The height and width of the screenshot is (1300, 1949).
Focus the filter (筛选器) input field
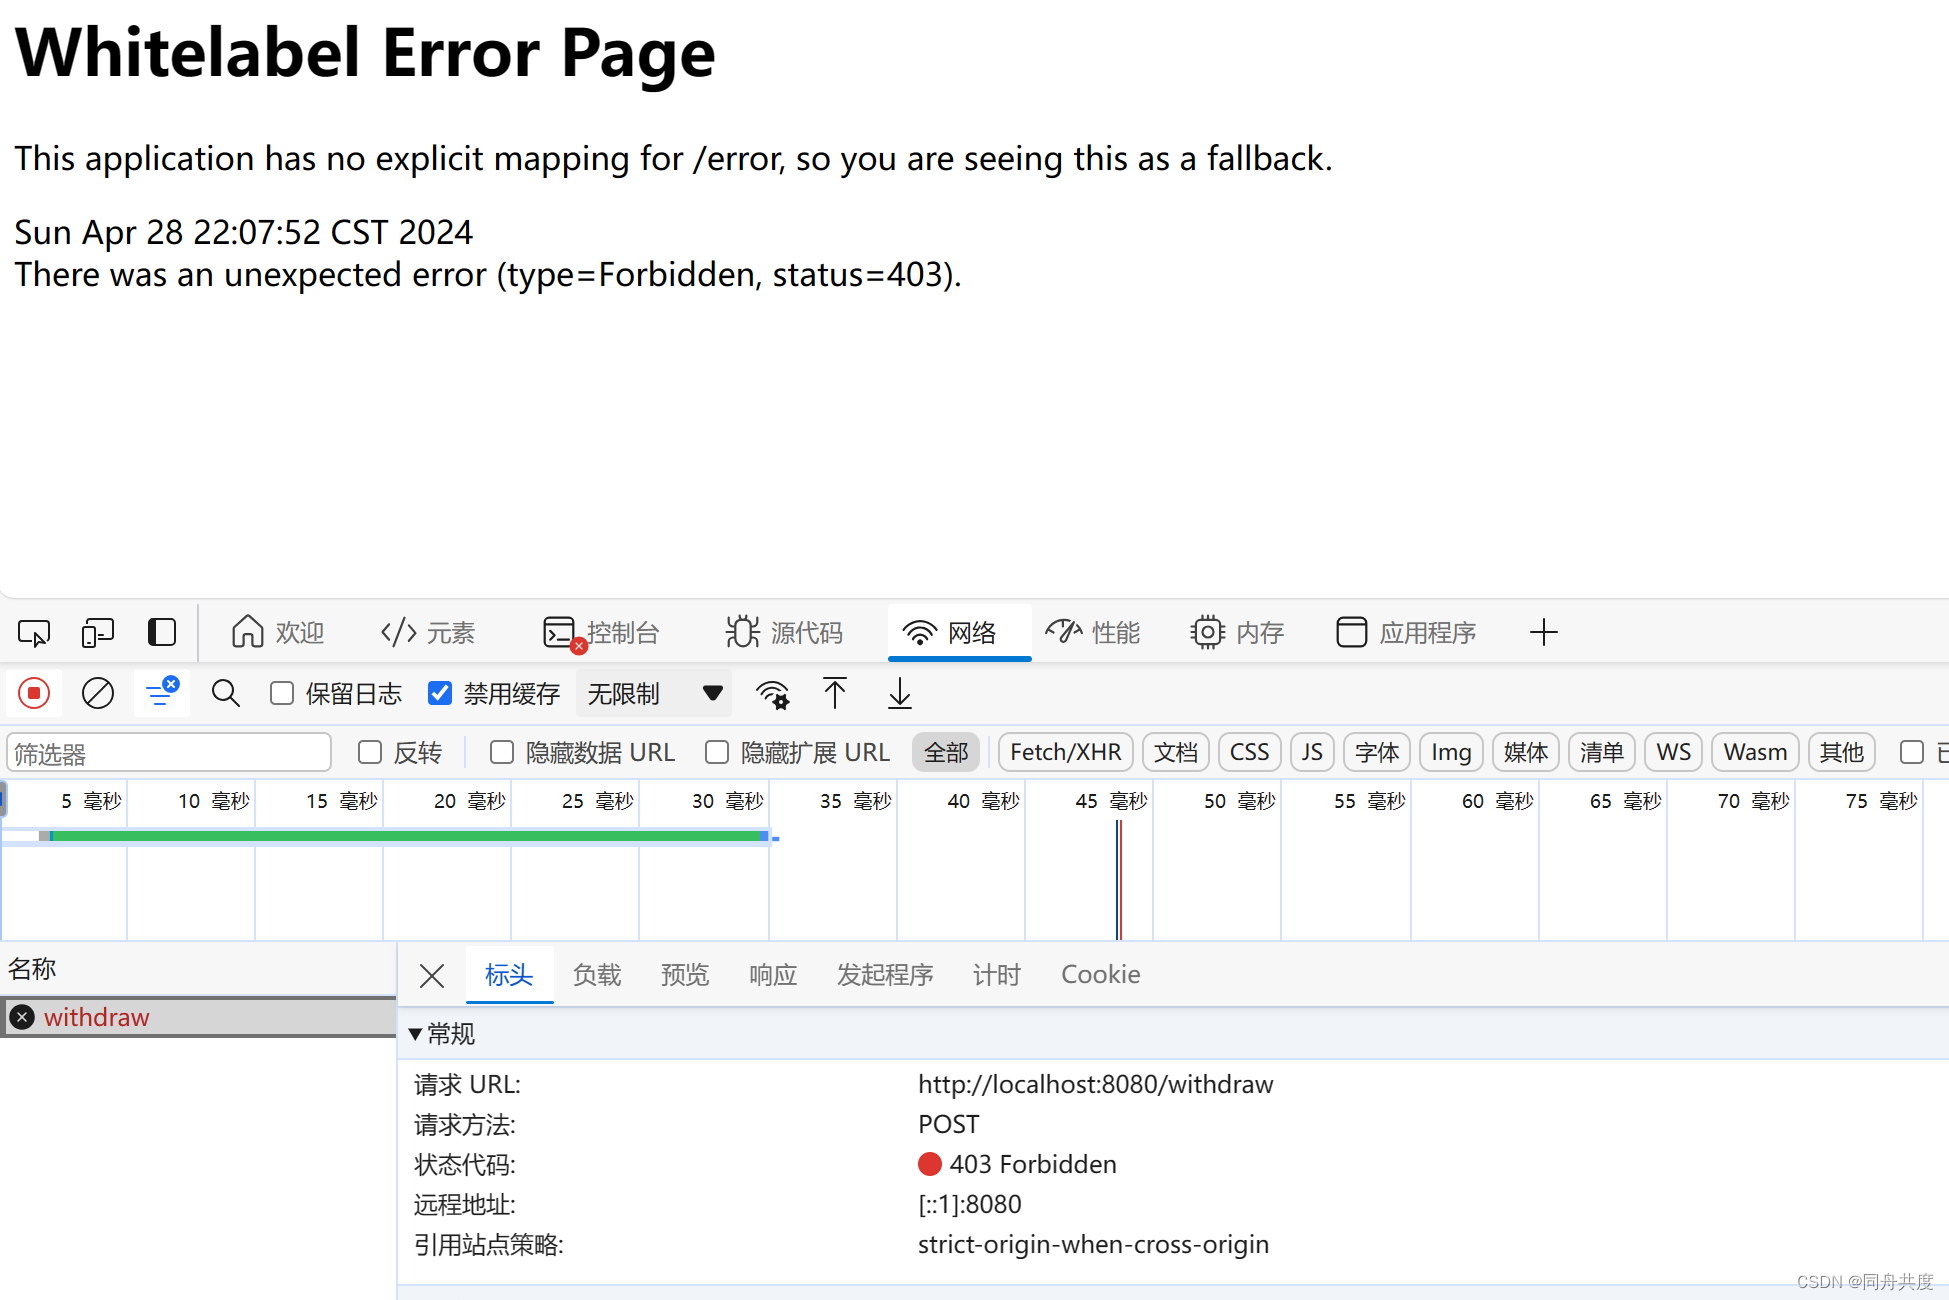[x=169, y=753]
